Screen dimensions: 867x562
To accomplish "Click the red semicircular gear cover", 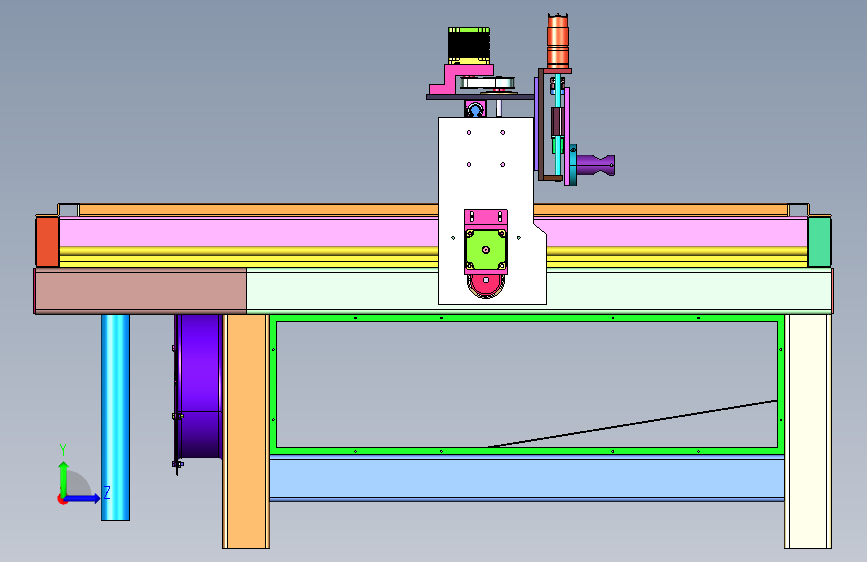I will [486, 287].
